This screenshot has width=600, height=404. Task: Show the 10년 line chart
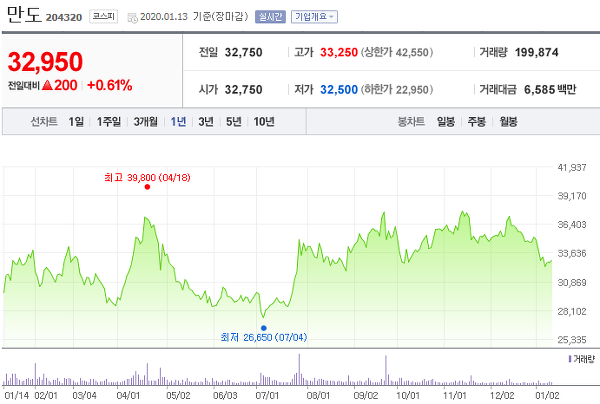pos(264,122)
